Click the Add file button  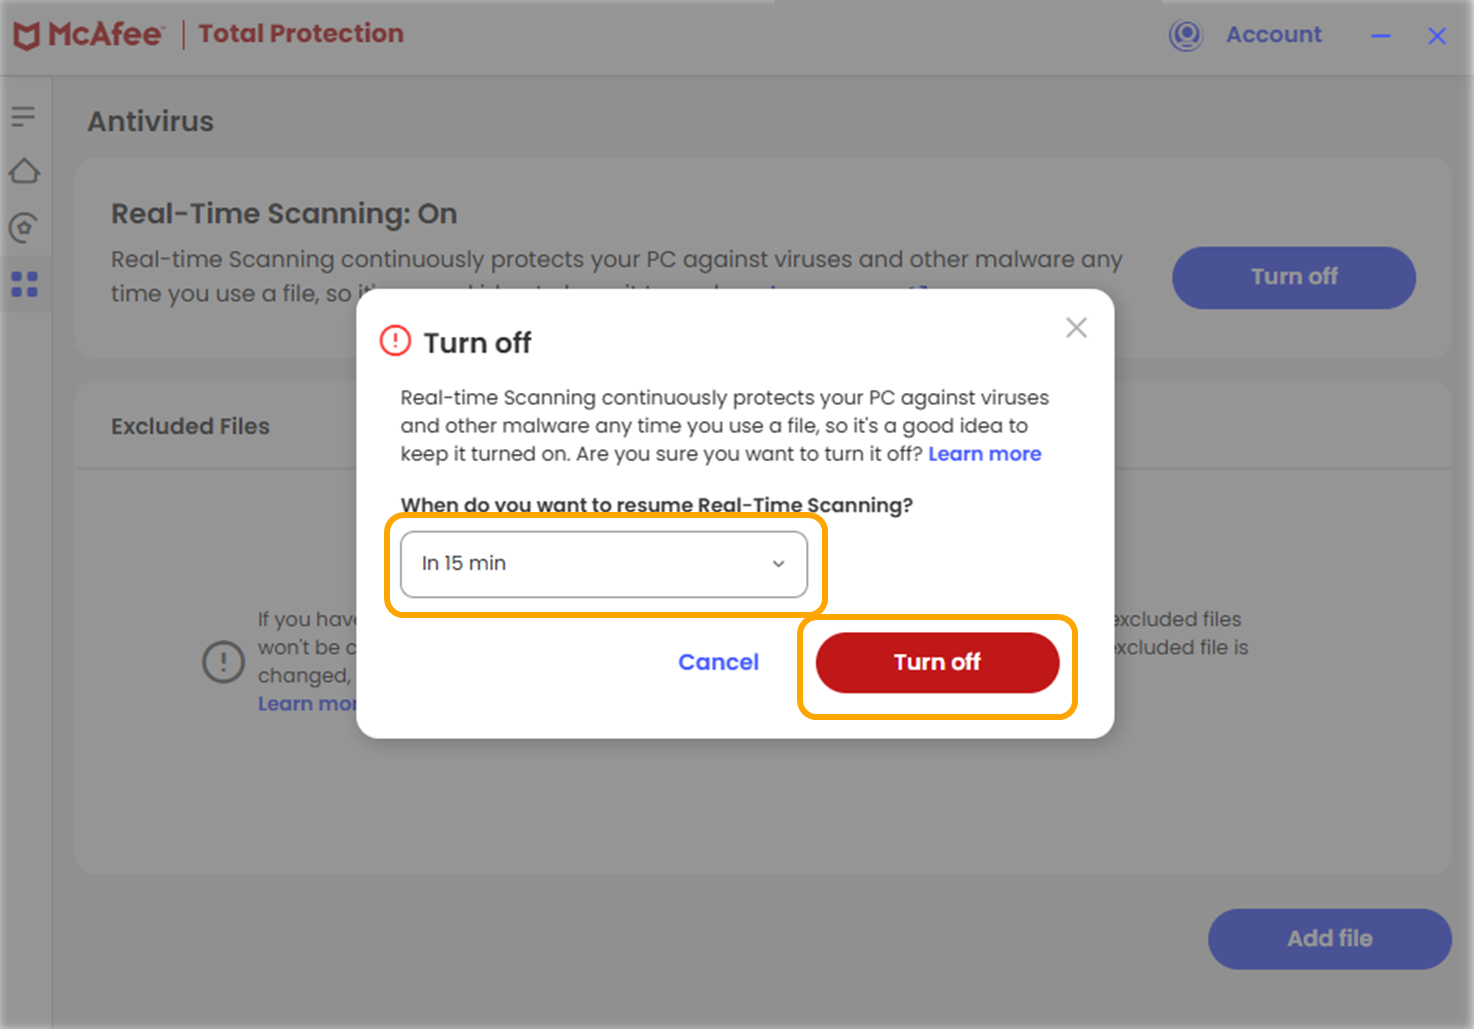[1329, 938]
